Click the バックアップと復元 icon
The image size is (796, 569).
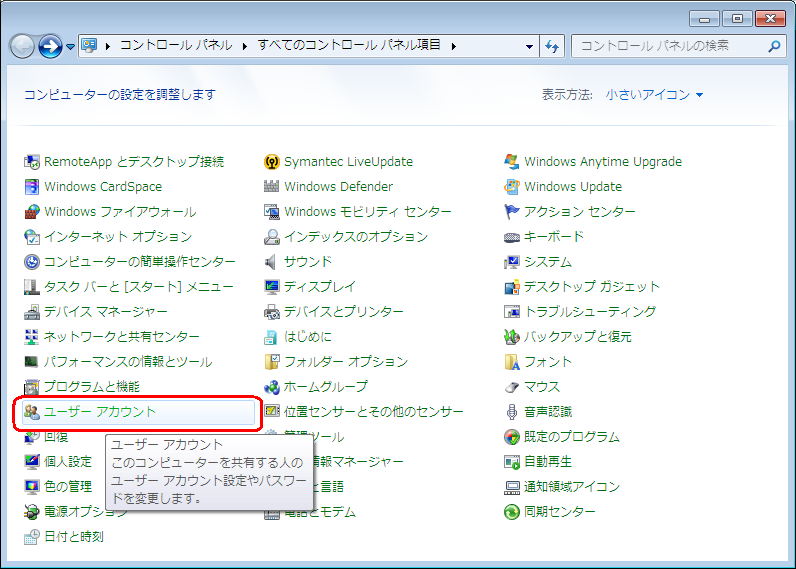pyautogui.click(x=512, y=337)
